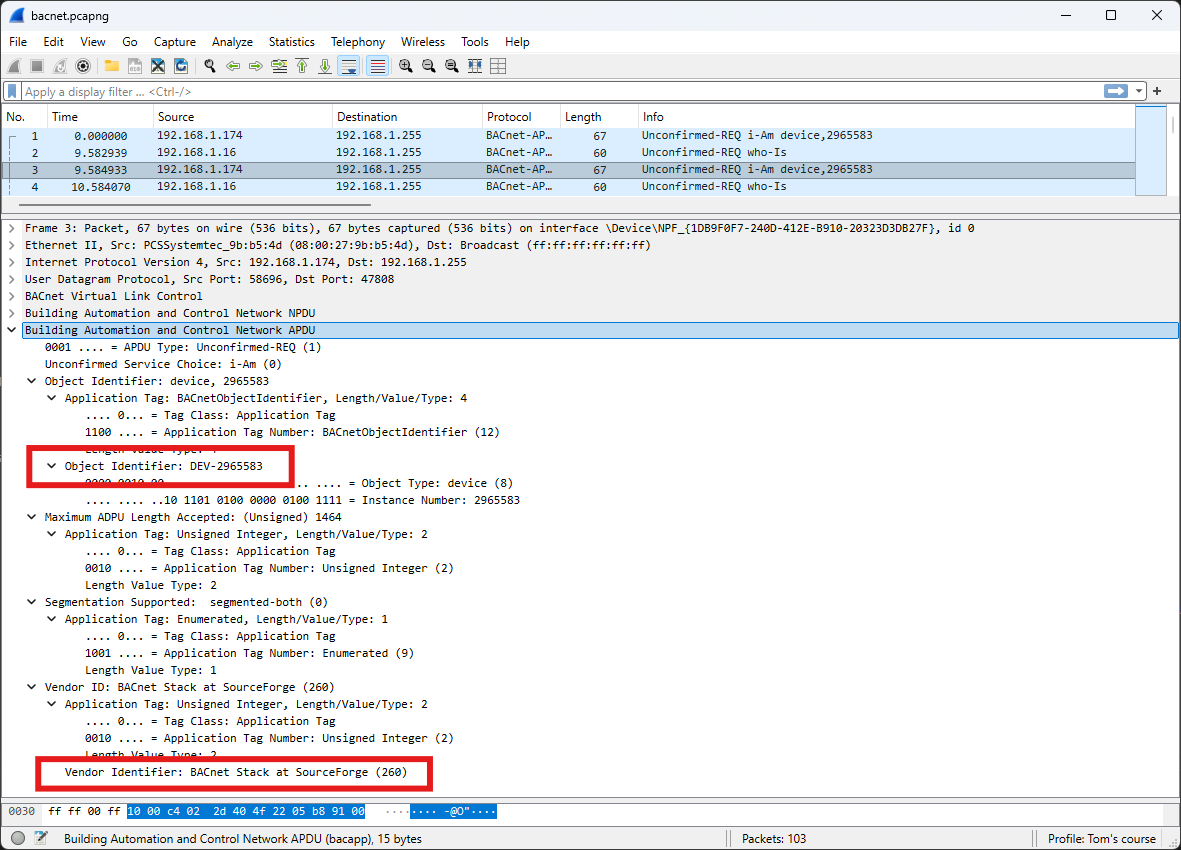Zoom in on packet text
Screen dimensions: 1181x850
405,66
